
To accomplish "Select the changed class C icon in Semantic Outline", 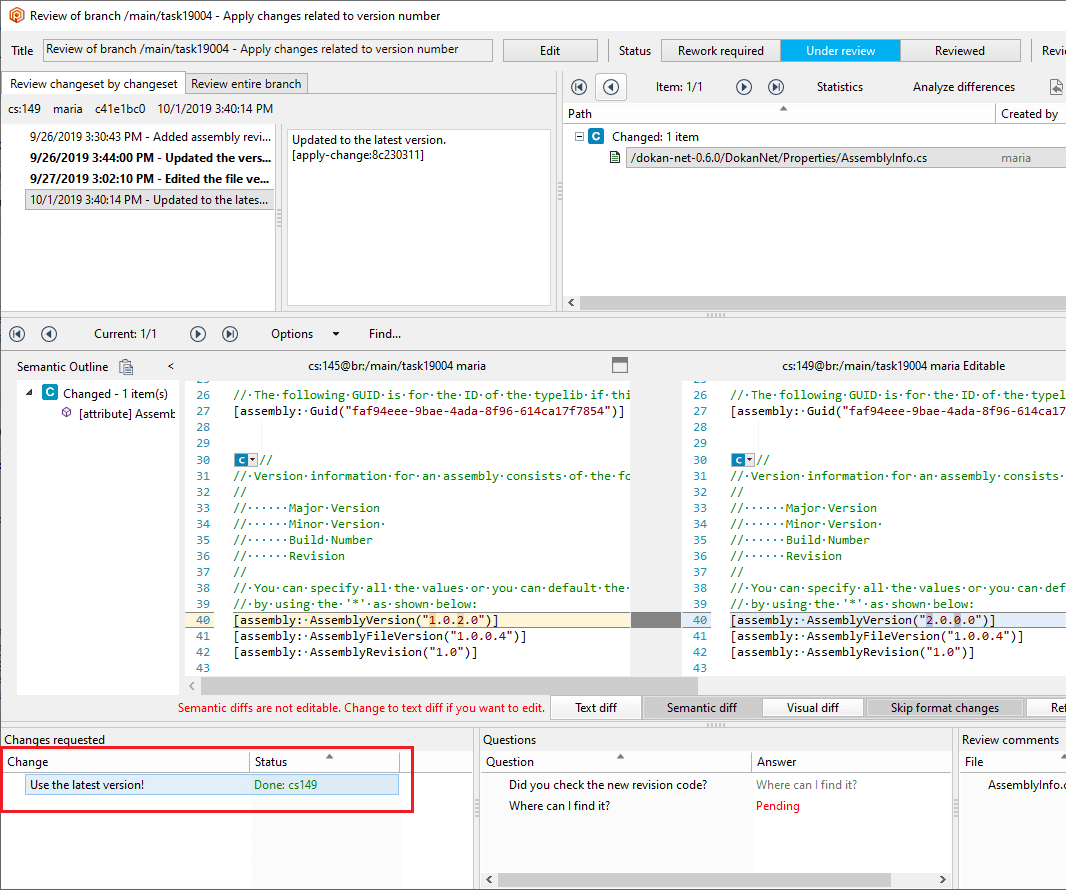I will point(50,392).
